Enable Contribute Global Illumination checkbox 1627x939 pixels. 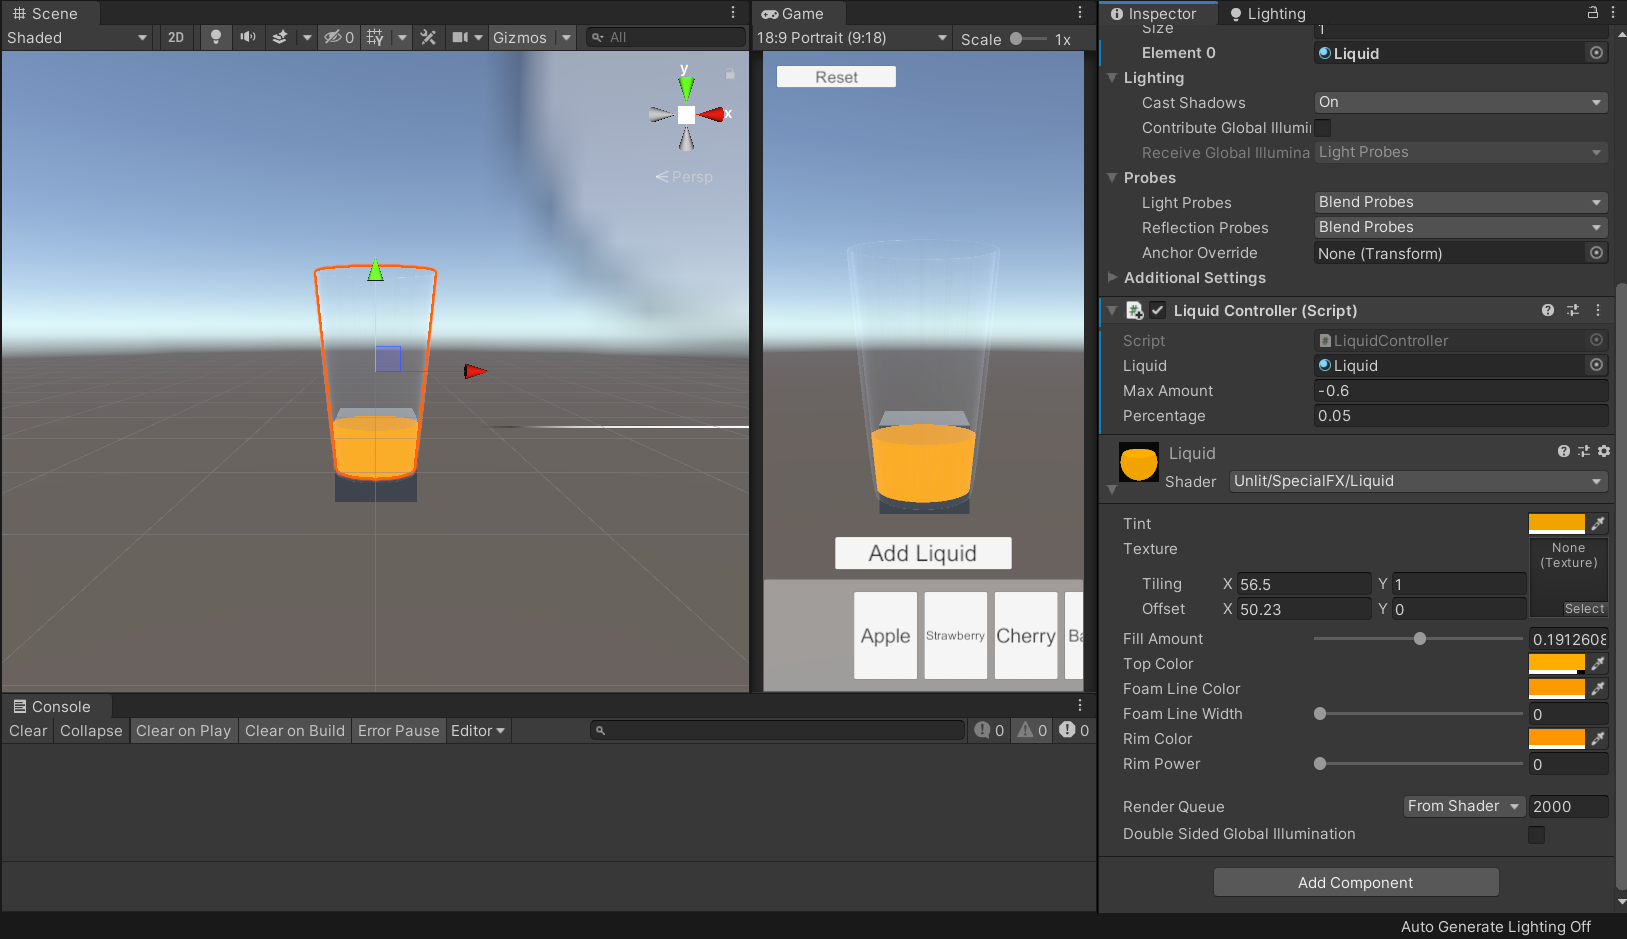1323,127
